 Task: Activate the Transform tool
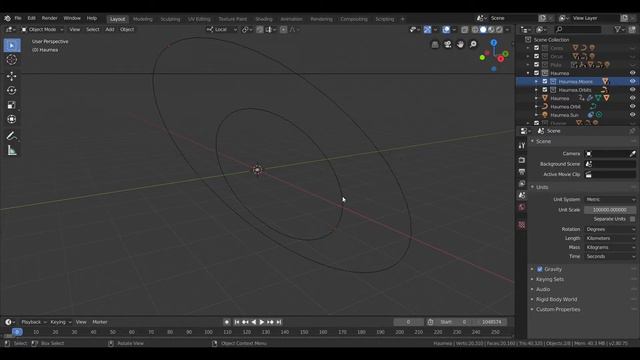(12, 119)
